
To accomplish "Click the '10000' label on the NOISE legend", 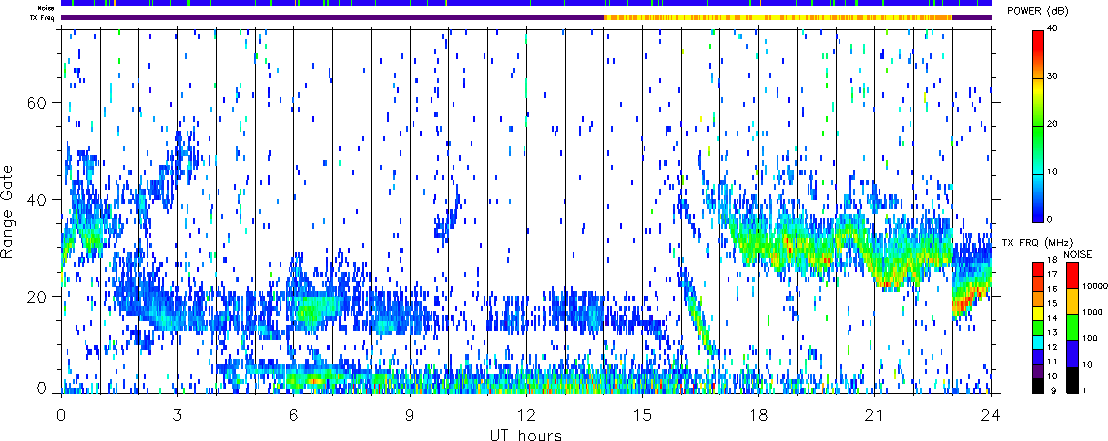I will coord(1095,286).
